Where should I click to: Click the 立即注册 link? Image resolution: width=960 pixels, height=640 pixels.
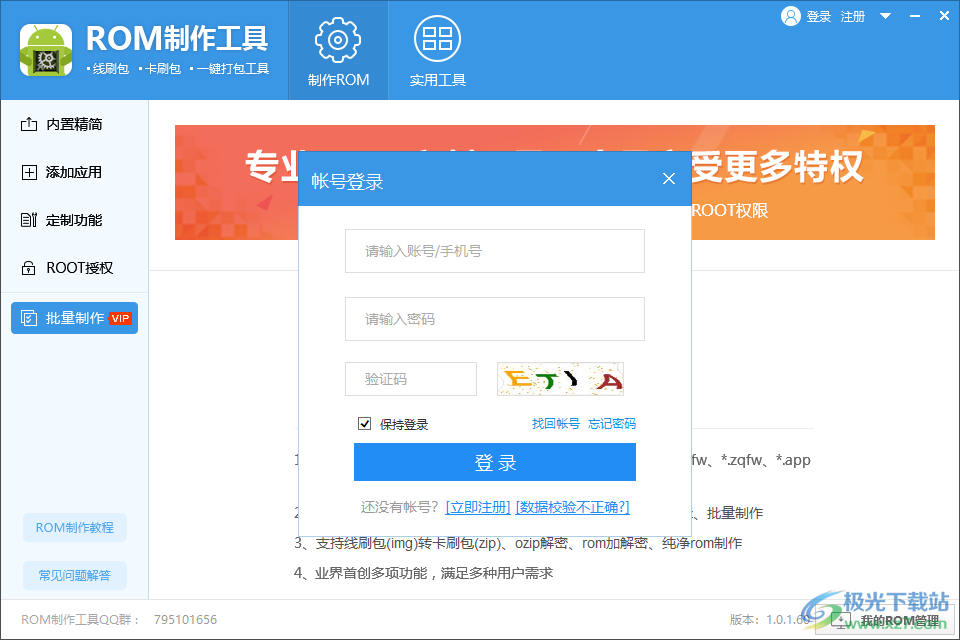478,507
